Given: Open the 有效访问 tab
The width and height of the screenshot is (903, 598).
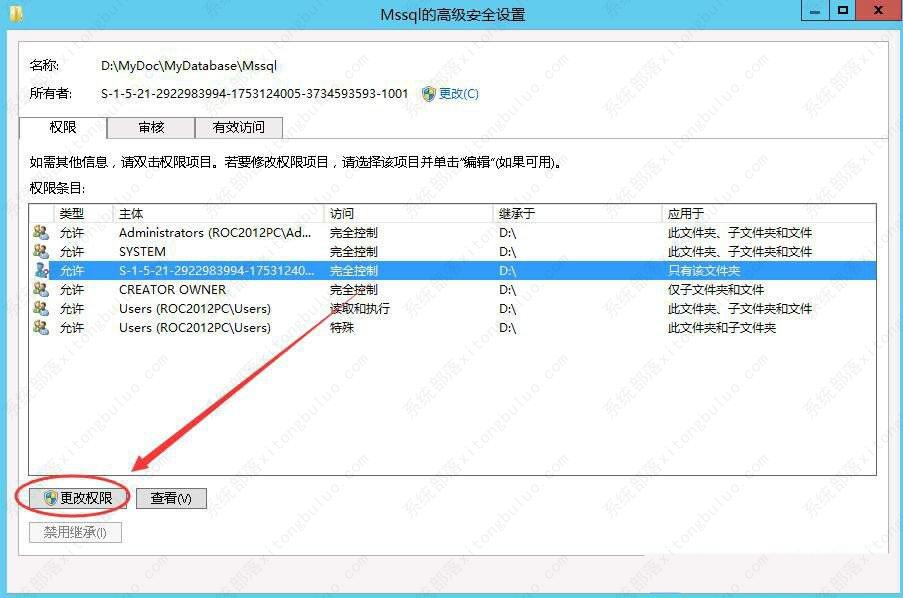Looking at the screenshot, I should click(238, 128).
